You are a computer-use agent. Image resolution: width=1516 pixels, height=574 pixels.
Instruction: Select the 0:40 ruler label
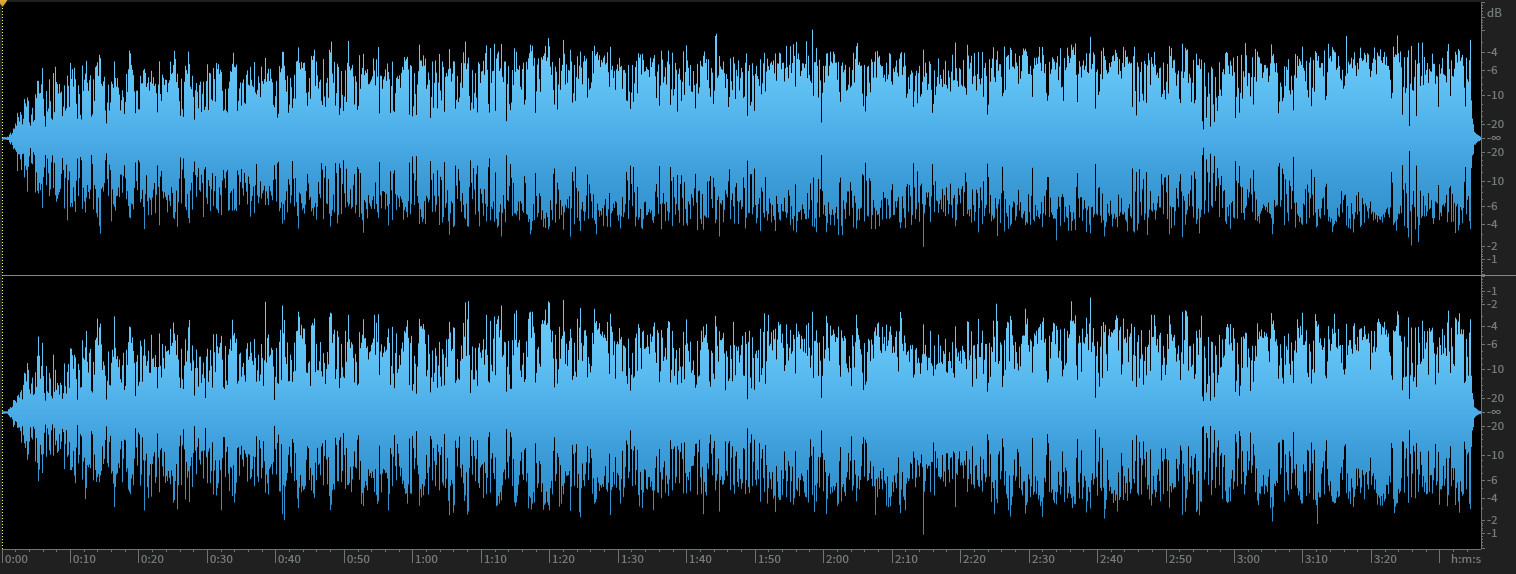tap(290, 559)
